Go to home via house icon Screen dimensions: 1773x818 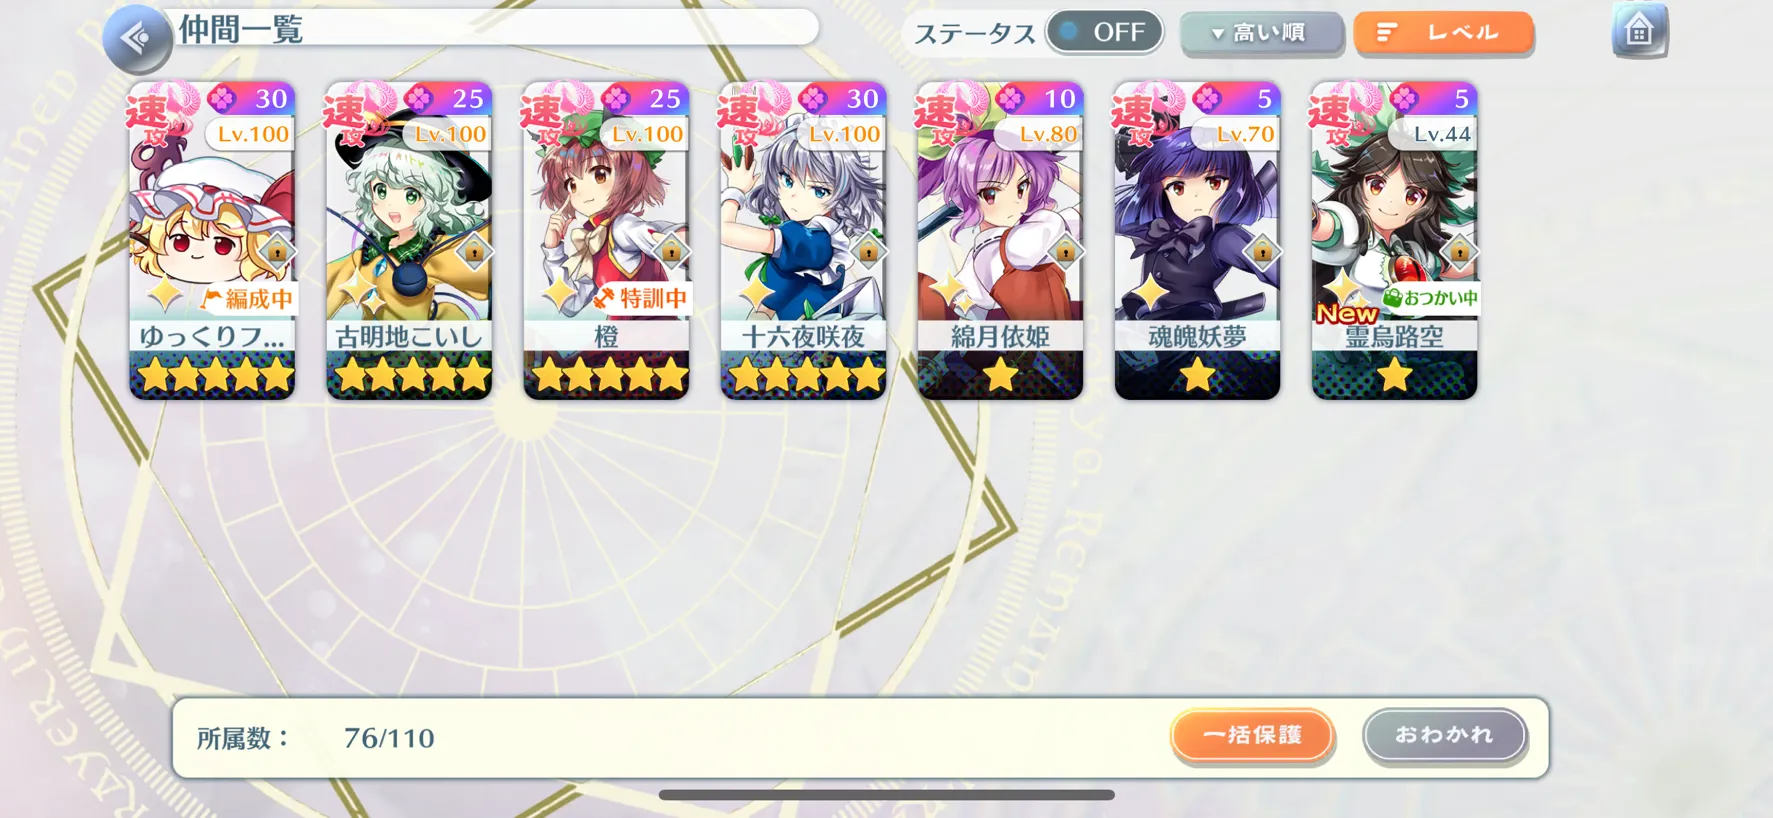tap(1639, 31)
